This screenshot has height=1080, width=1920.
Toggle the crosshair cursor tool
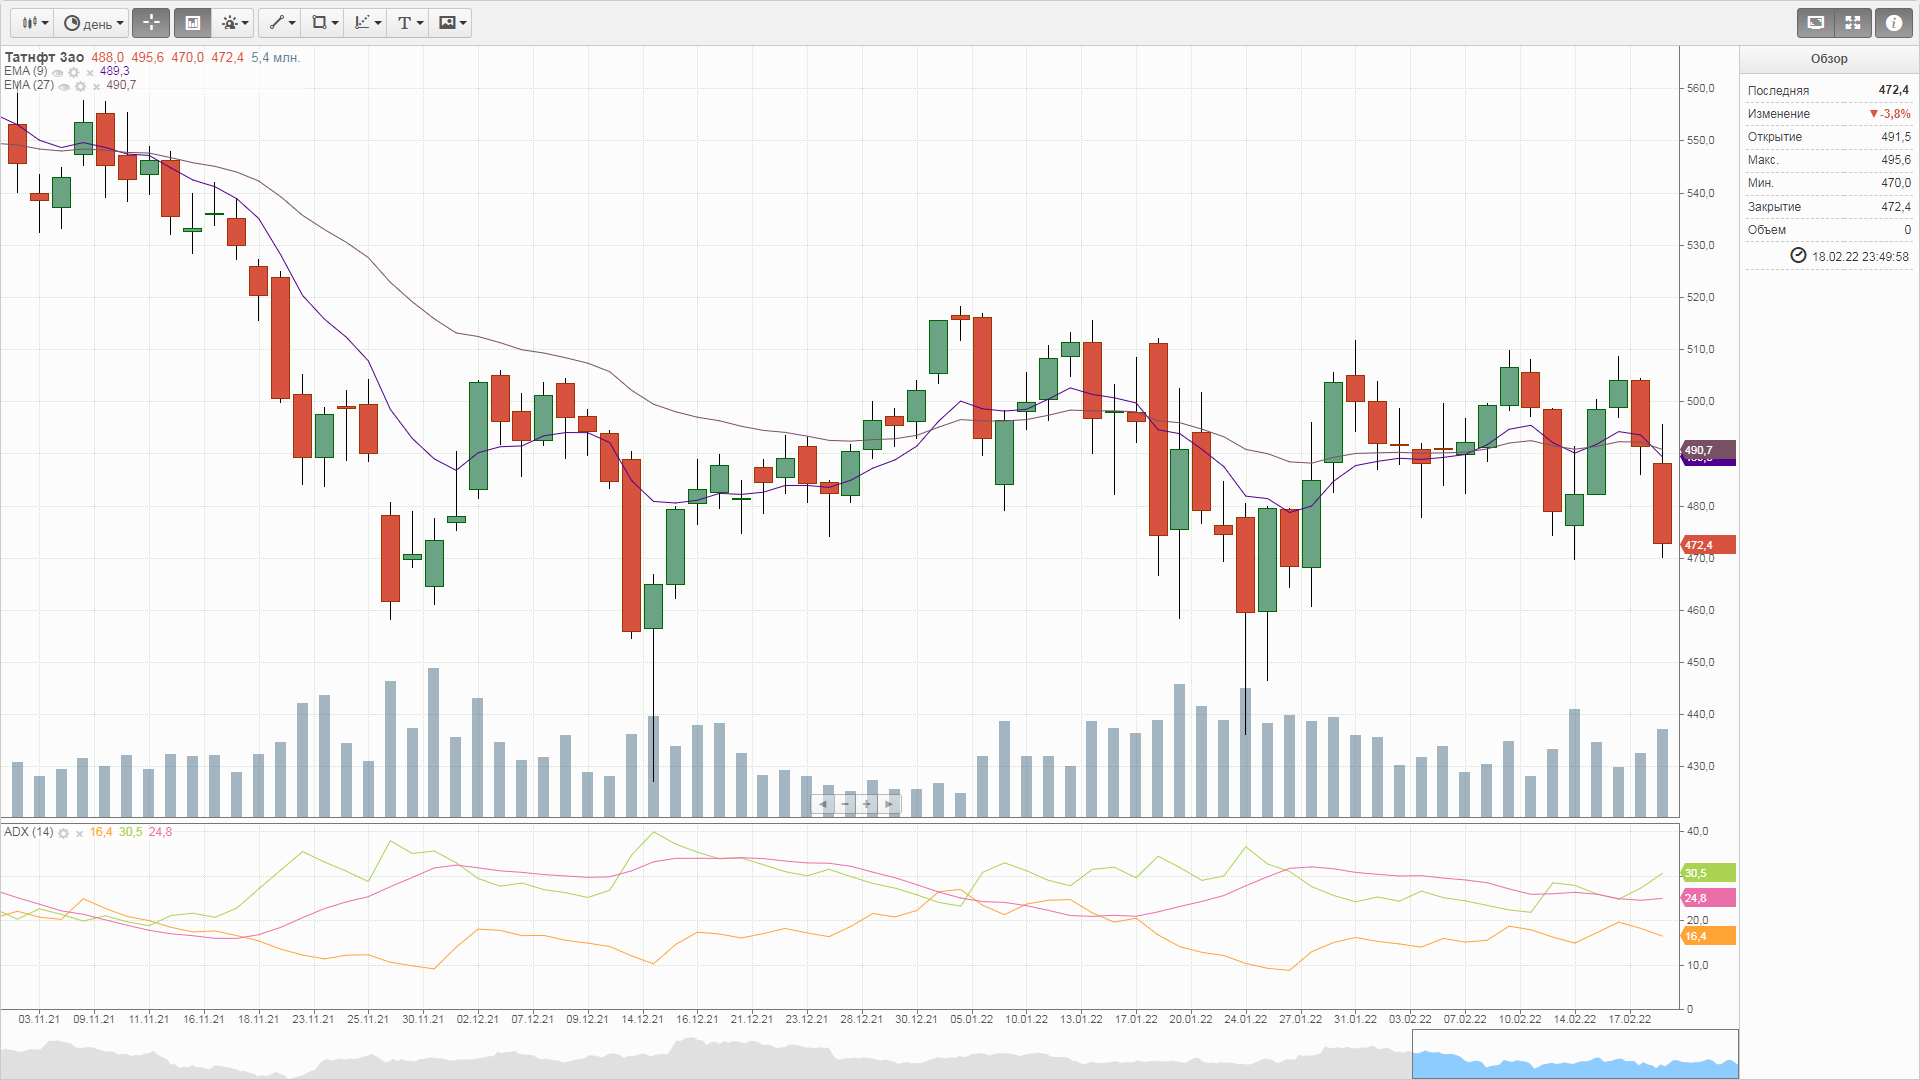[151, 22]
